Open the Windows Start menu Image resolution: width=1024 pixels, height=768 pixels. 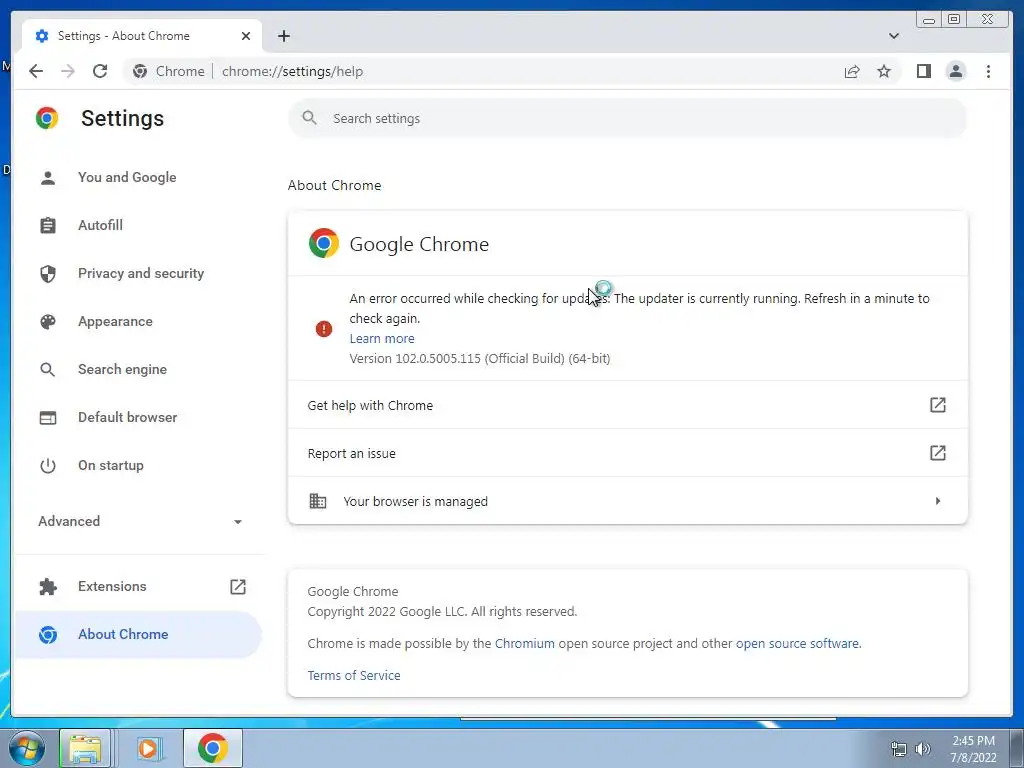point(26,748)
